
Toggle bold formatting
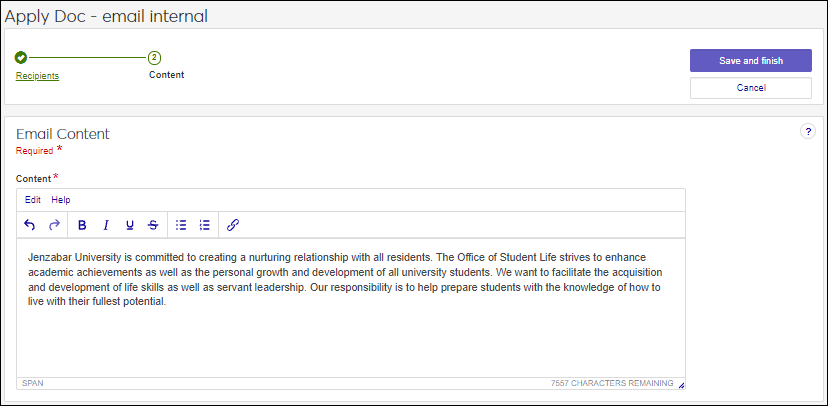click(82, 225)
